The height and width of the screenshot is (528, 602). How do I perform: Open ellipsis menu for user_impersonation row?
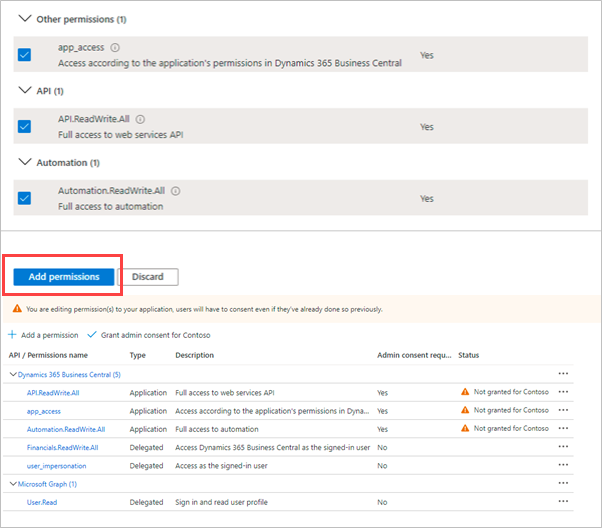tap(563, 466)
